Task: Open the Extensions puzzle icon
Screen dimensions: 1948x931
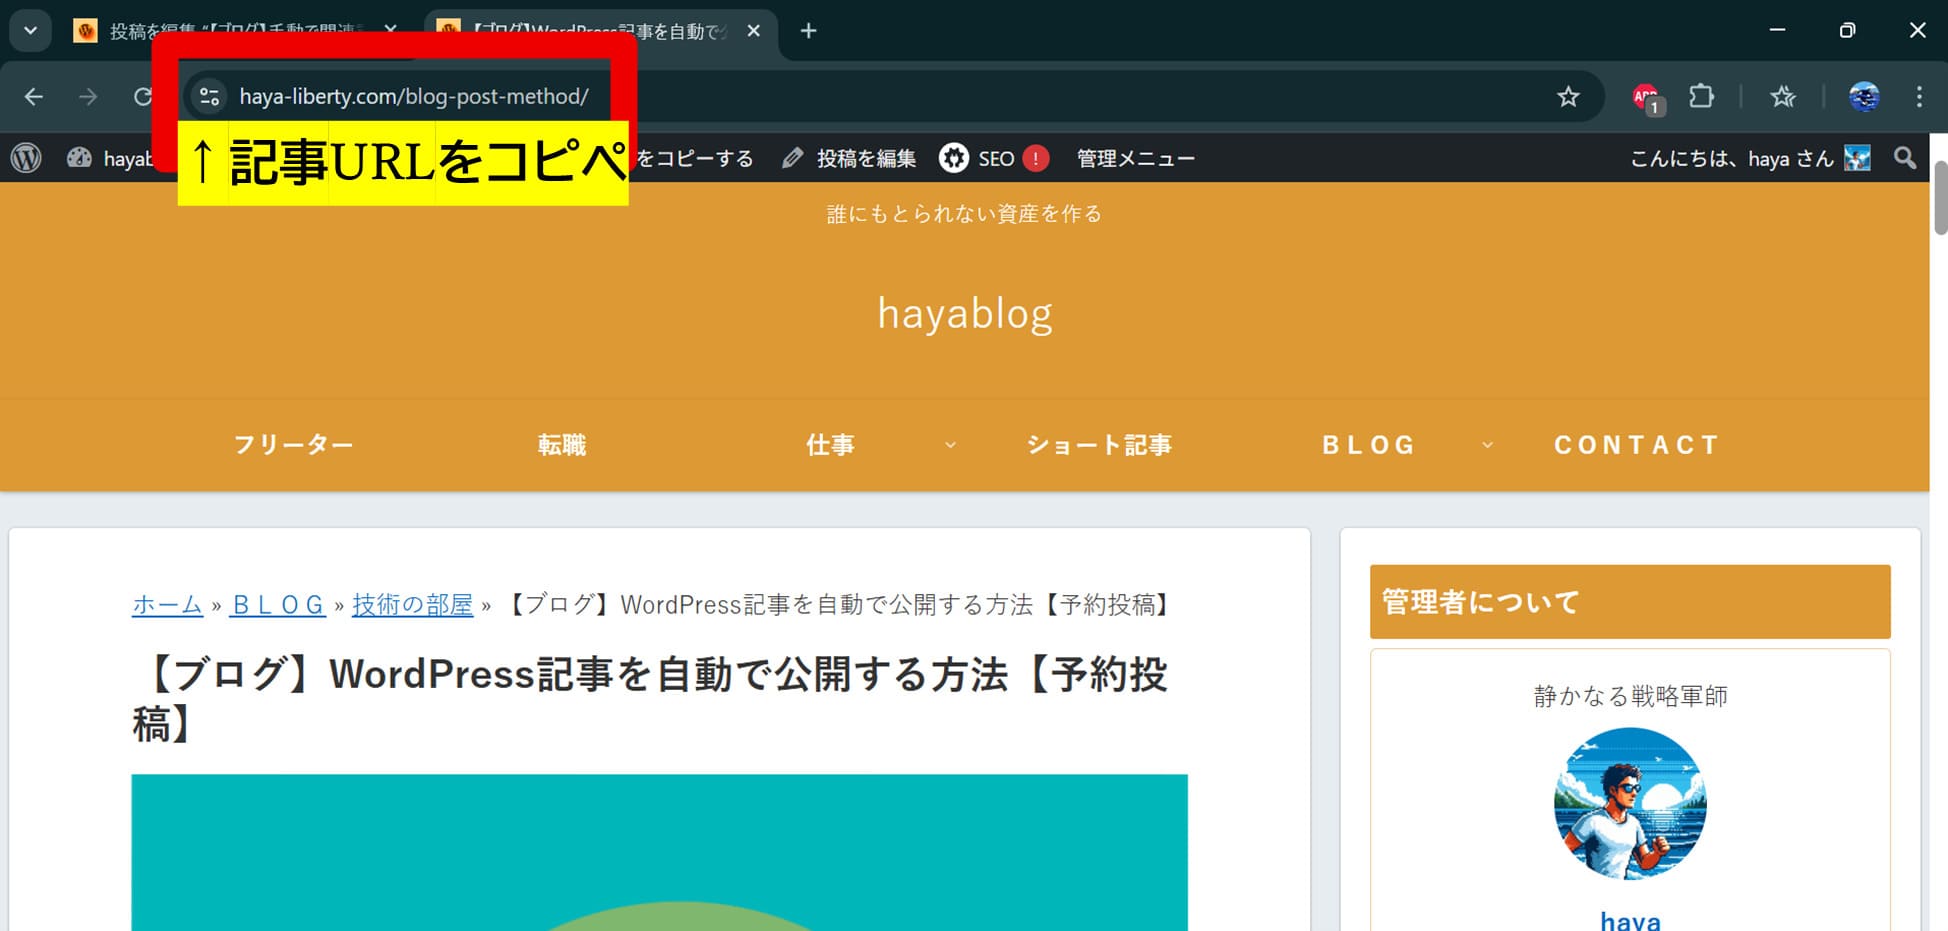Action: [1701, 97]
